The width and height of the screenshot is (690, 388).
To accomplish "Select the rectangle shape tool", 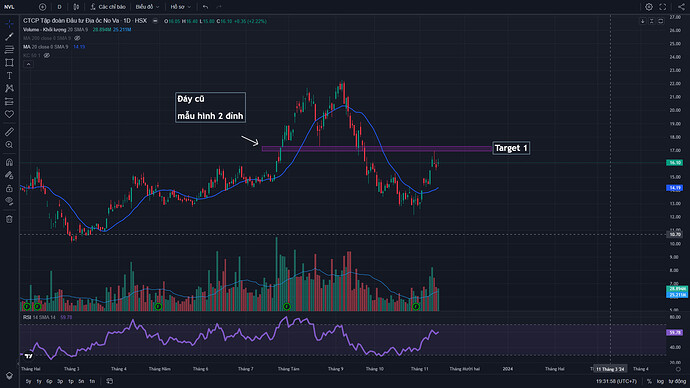I will pyautogui.click(x=9, y=63).
